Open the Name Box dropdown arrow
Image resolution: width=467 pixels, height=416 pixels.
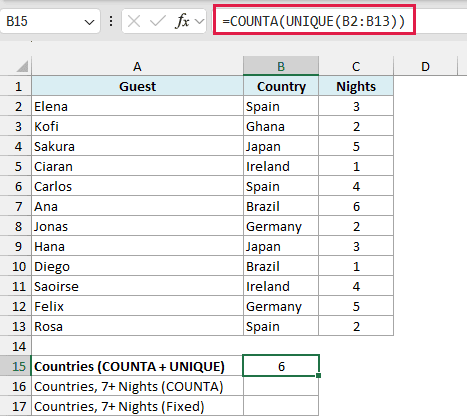pyautogui.click(x=89, y=22)
